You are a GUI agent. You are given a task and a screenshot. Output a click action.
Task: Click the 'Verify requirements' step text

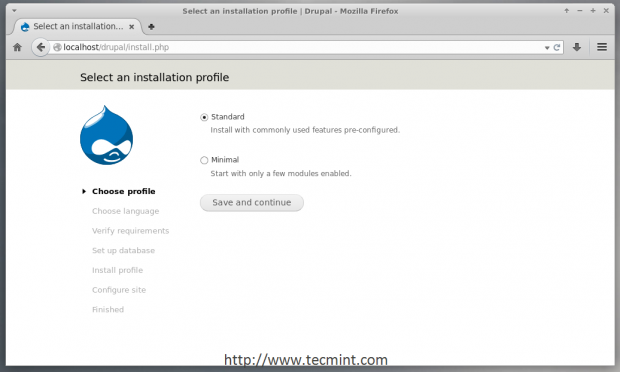pos(130,231)
